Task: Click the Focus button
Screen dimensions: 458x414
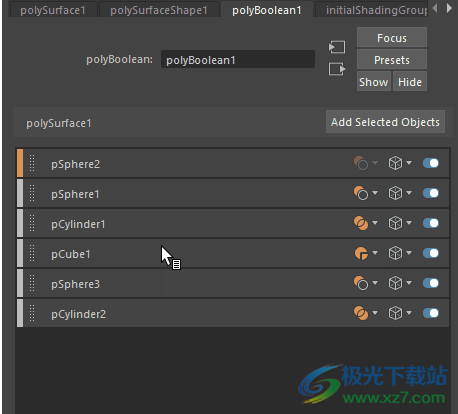Action: (392, 38)
